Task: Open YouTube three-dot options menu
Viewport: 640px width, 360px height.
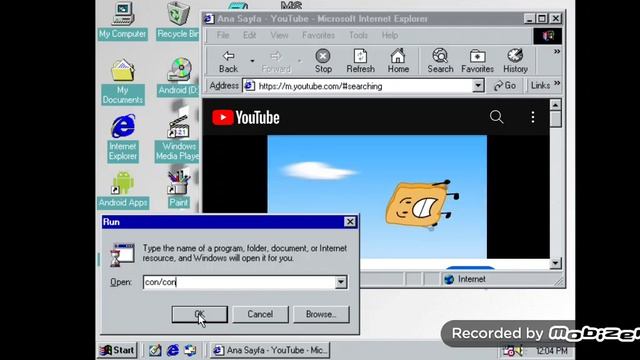Action: click(x=533, y=117)
